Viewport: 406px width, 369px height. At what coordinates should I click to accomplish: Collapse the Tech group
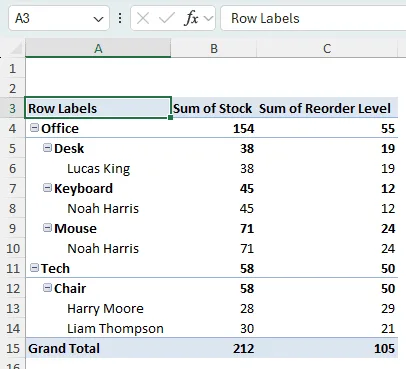[34, 268]
